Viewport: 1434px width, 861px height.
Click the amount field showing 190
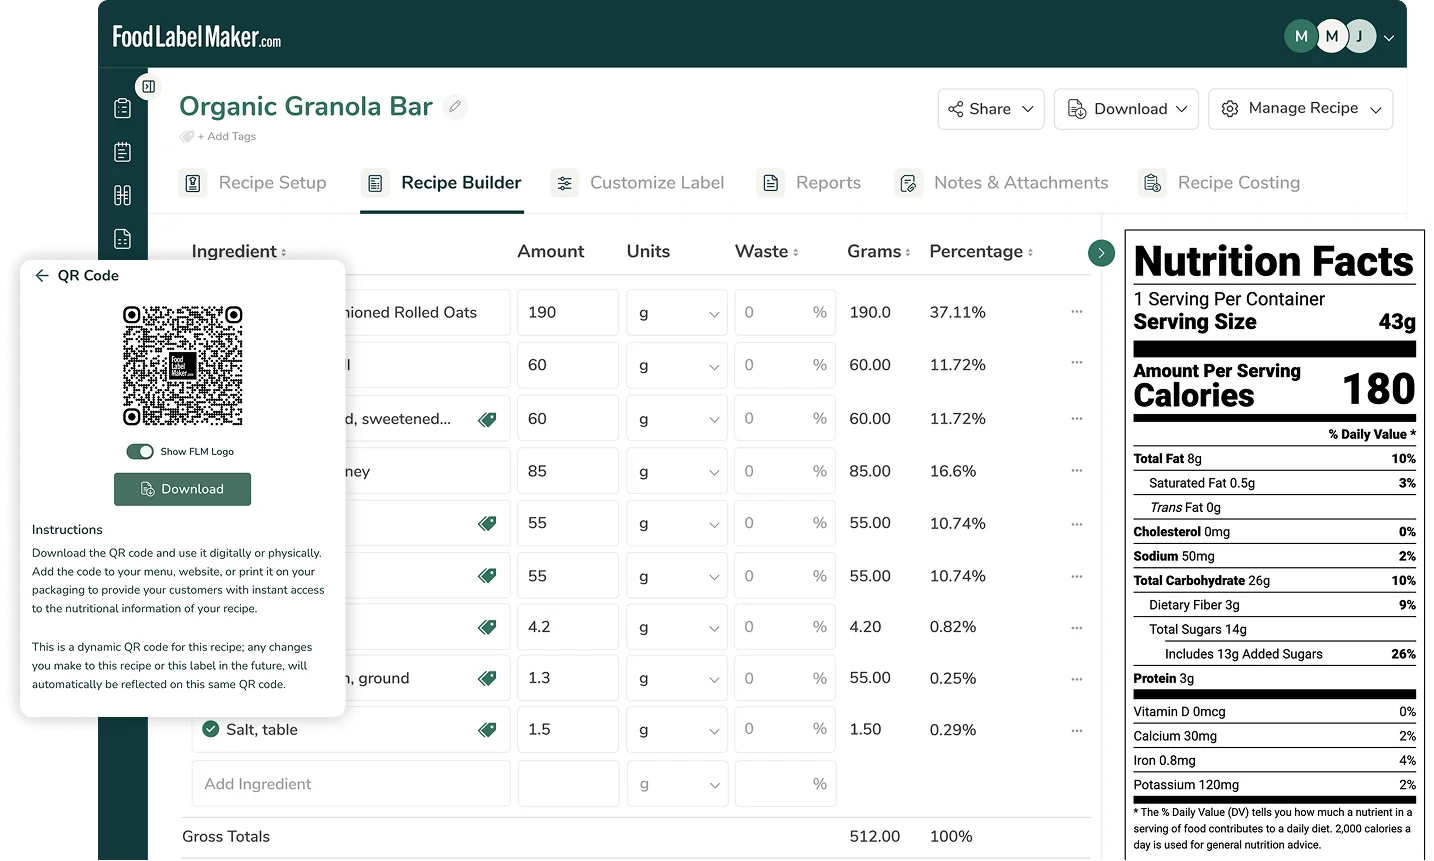(568, 312)
